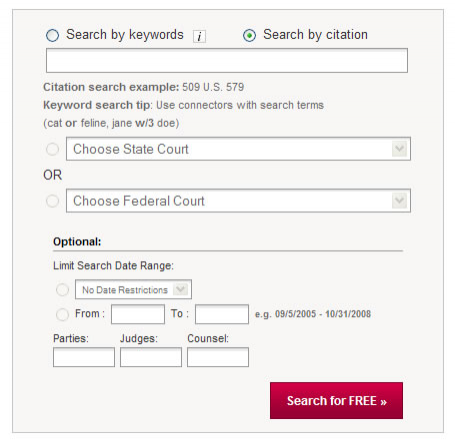
Task: Select the Search by keywords radio button
Action: tap(52, 35)
